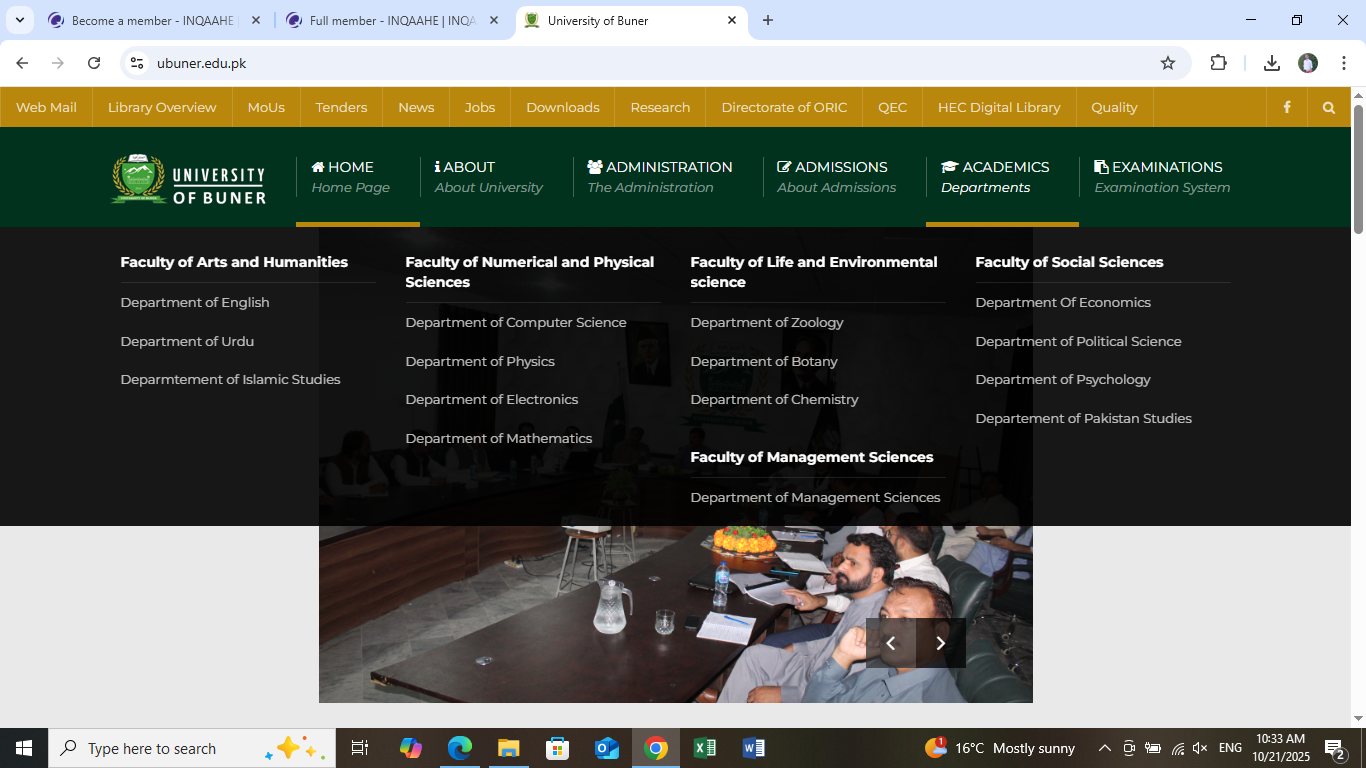Expand the Academics Departments menu
1366x768 pixels.
(995, 177)
